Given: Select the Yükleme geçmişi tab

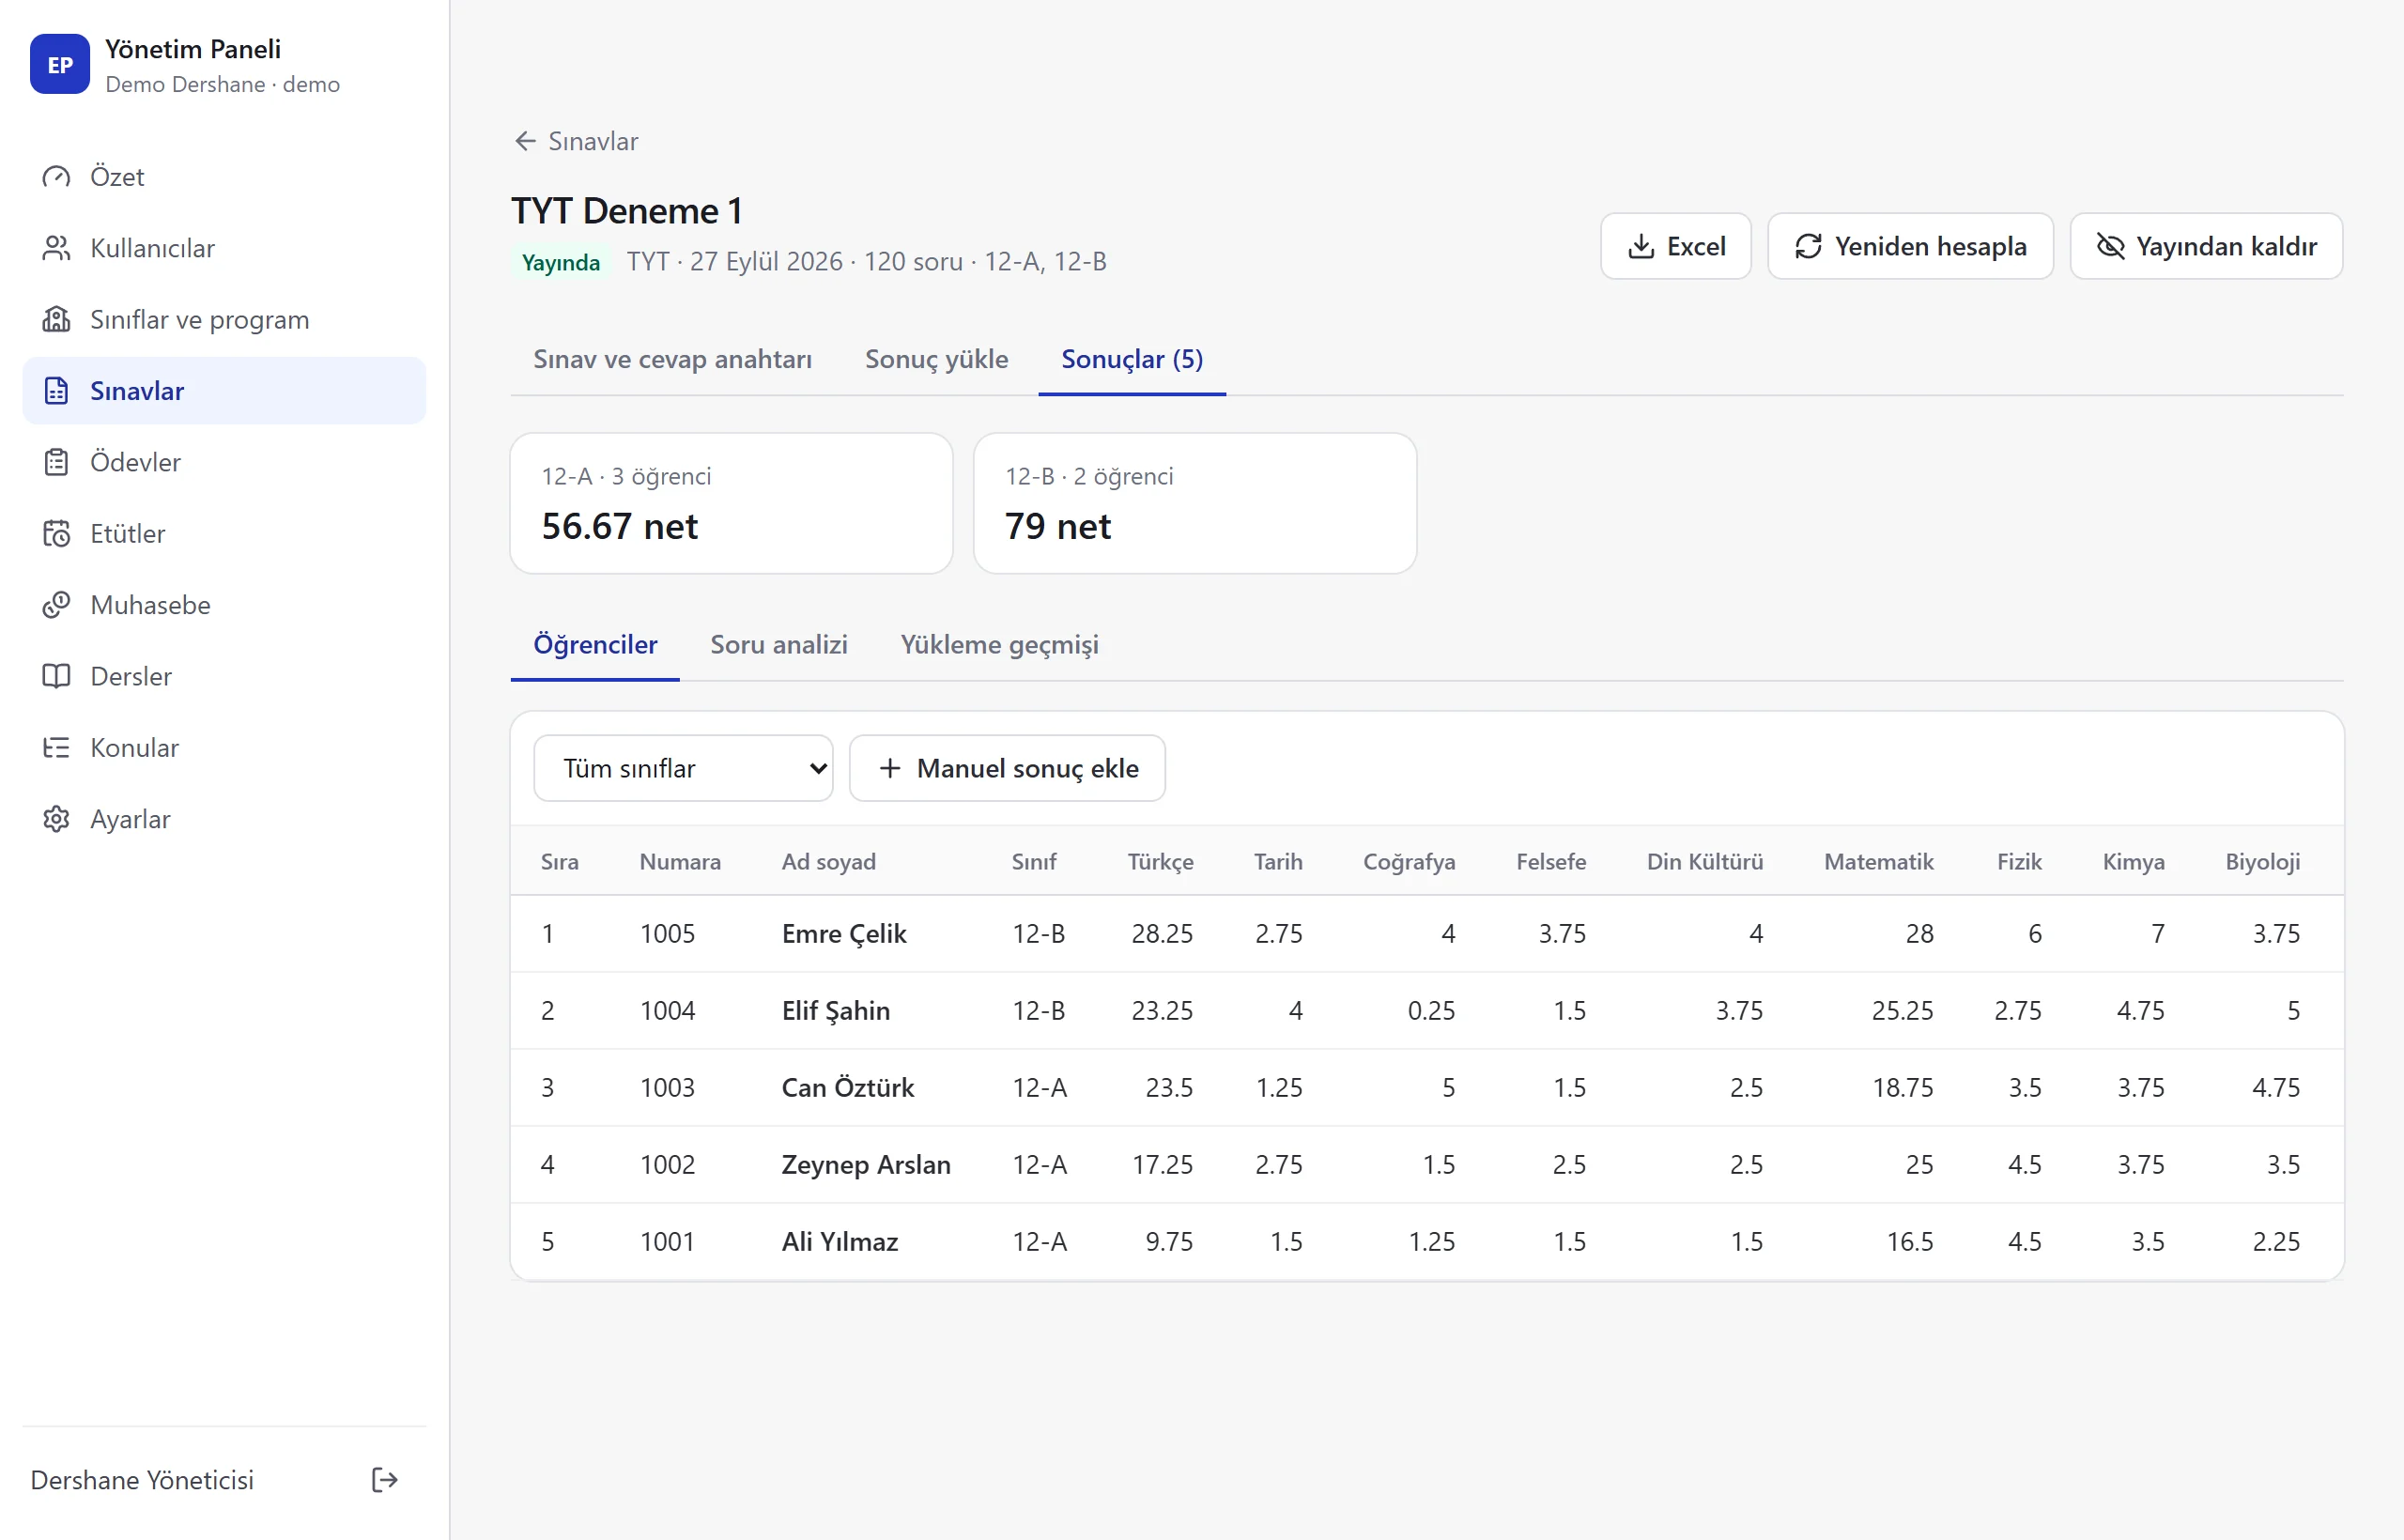Looking at the screenshot, I should pyautogui.click(x=999, y=645).
